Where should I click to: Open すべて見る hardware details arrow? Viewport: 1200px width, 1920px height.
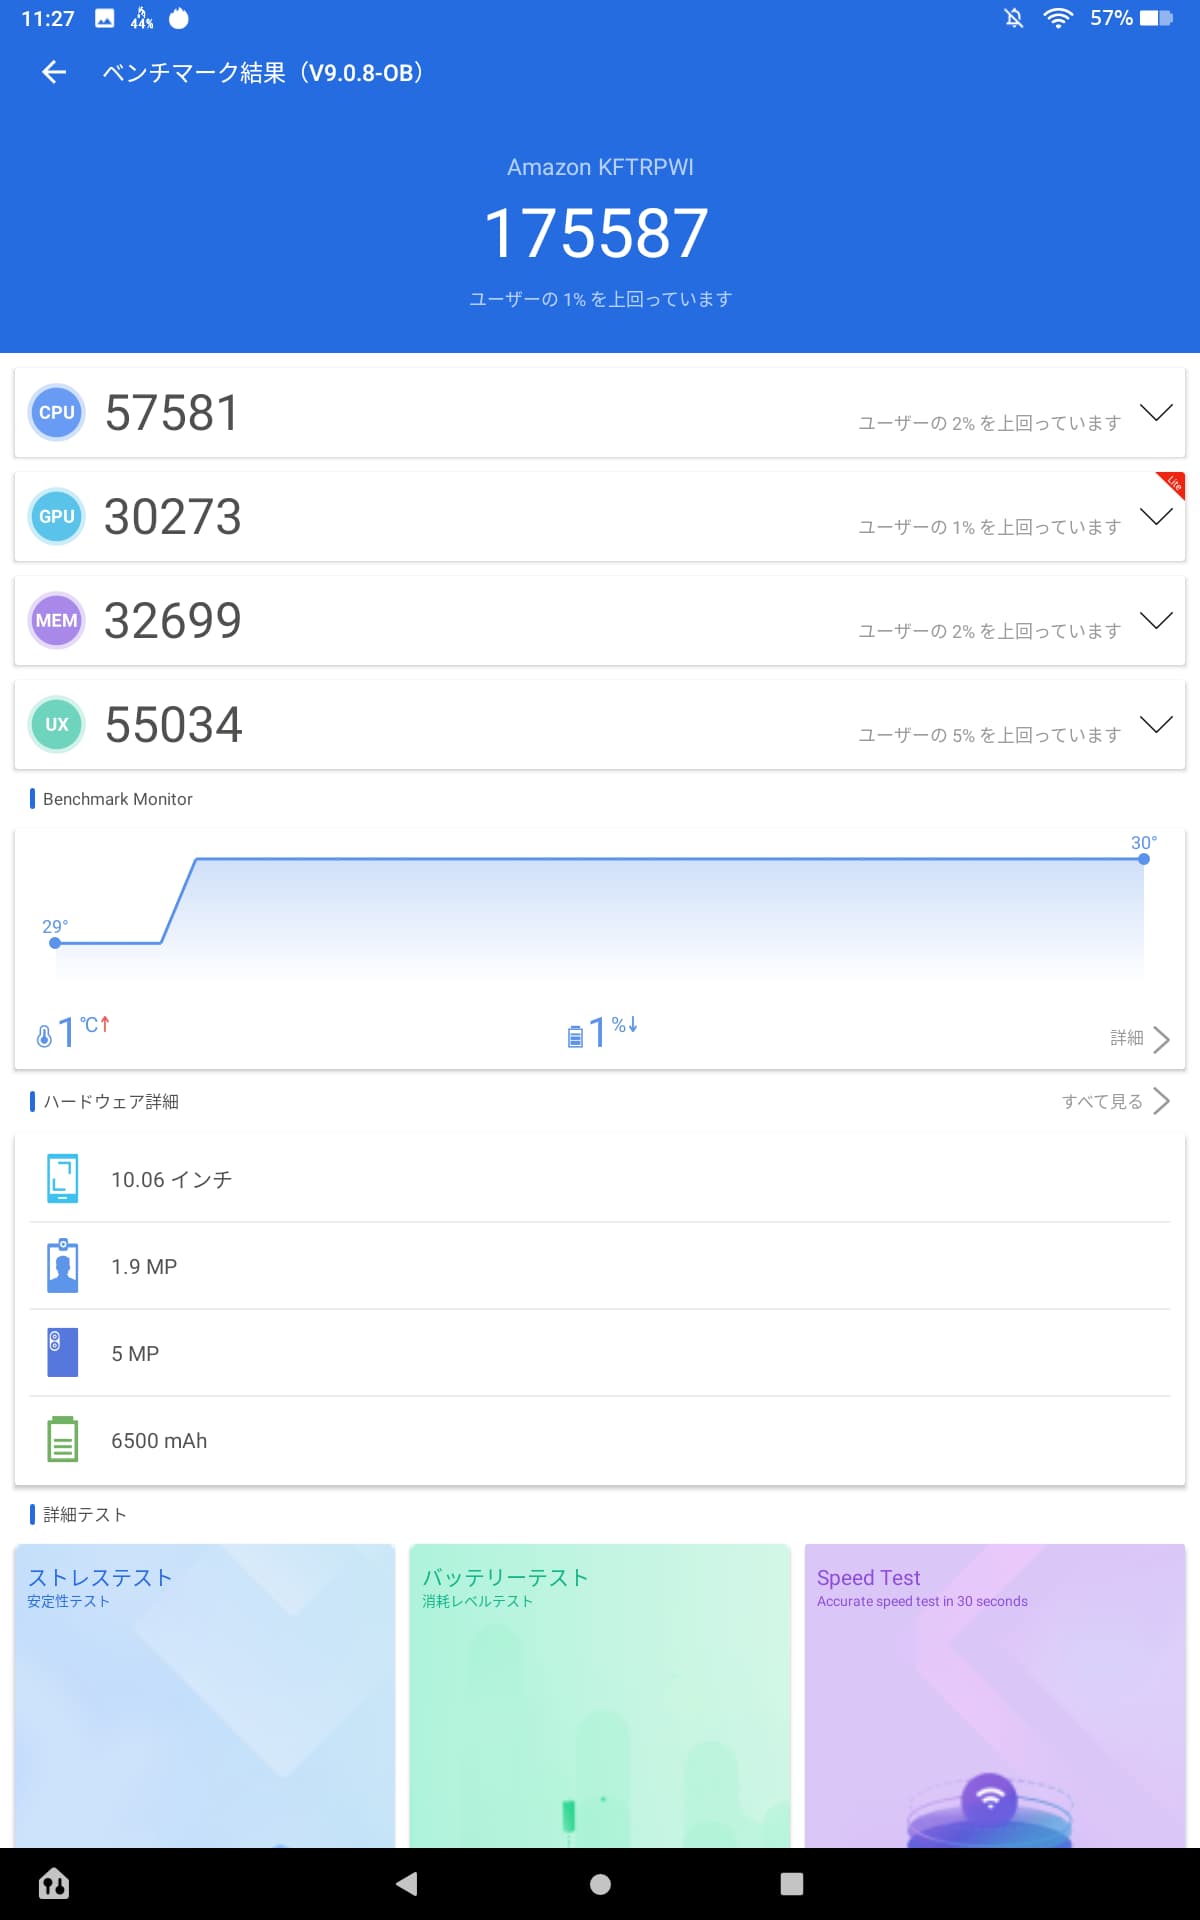tap(1161, 1101)
